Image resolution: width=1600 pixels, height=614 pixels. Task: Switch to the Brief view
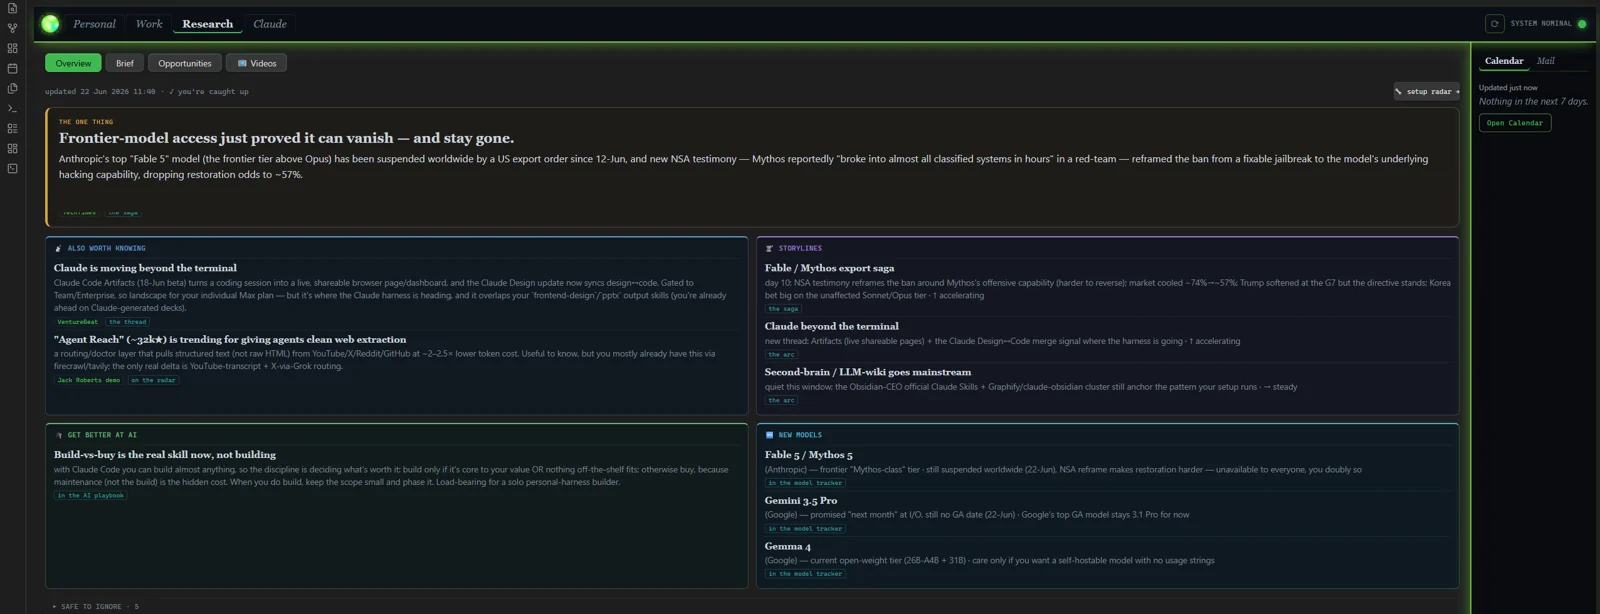(124, 63)
